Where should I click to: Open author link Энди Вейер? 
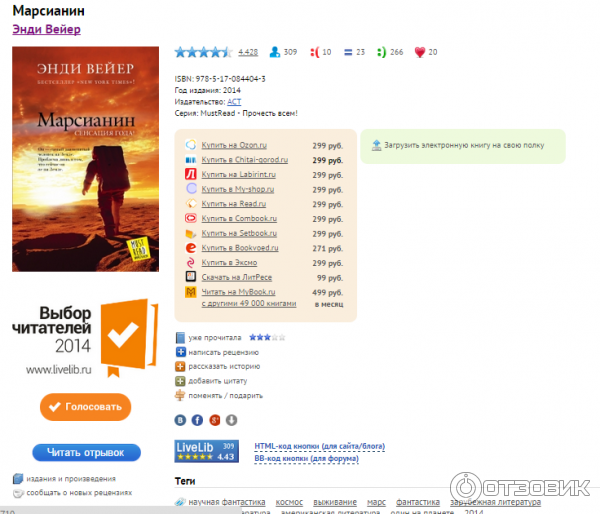coord(46,29)
